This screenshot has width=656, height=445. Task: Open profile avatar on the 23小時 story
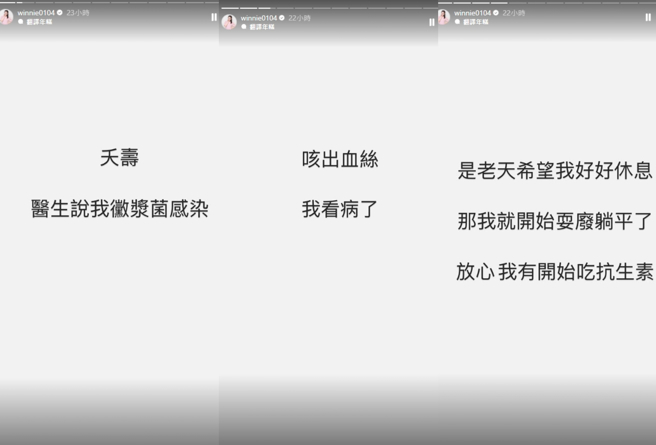[x=6, y=17]
